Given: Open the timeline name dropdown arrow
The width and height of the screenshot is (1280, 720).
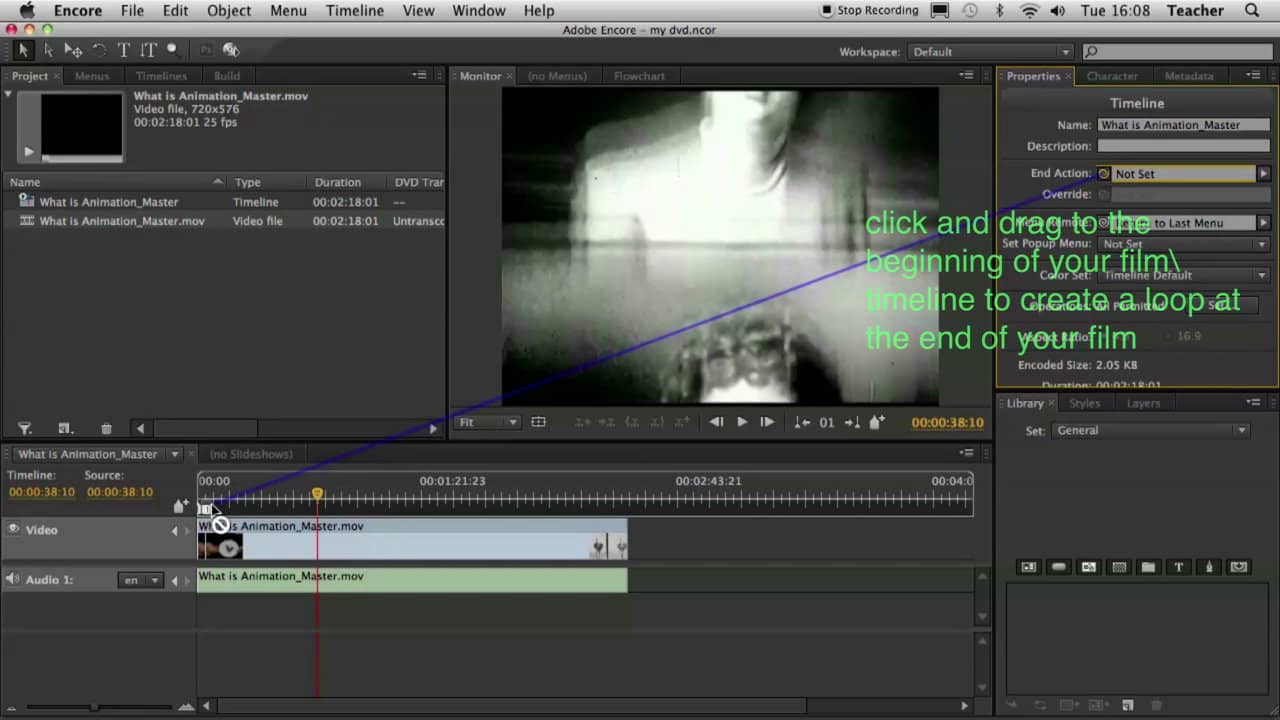Looking at the screenshot, I should (175, 454).
